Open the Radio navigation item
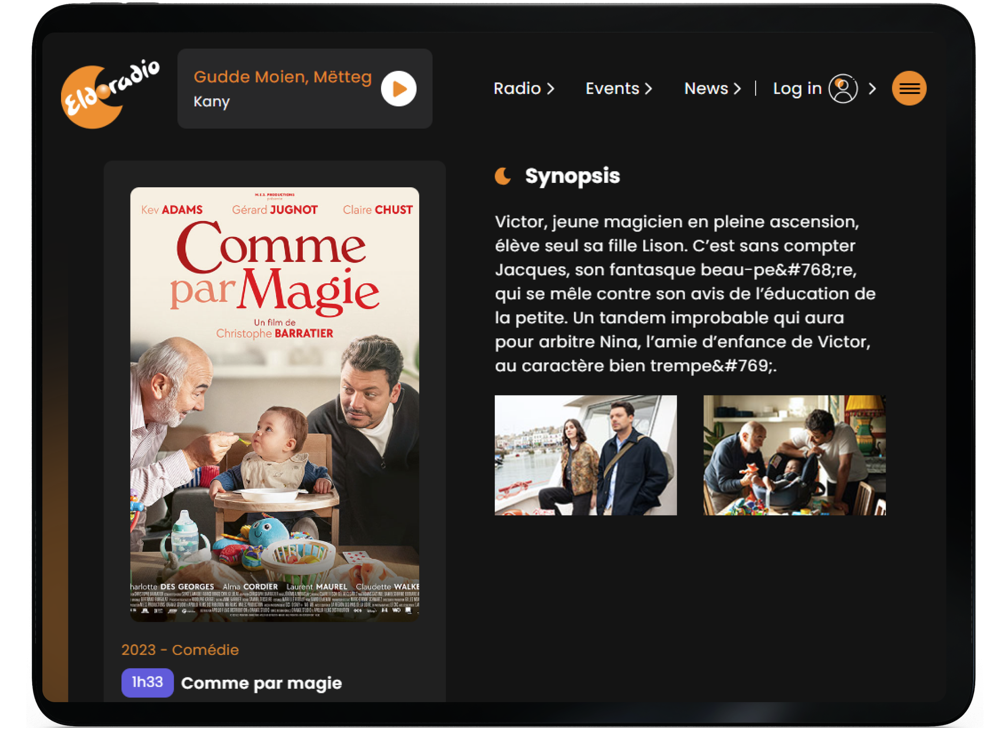The height and width of the screenshot is (750, 1000). tap(517, 89)
